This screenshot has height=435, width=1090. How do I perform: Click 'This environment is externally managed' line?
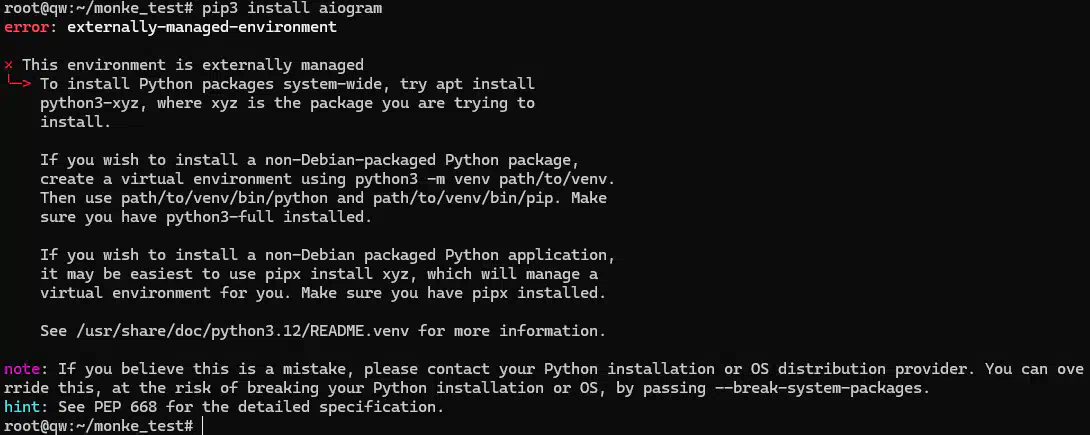[x=193, y=65]
